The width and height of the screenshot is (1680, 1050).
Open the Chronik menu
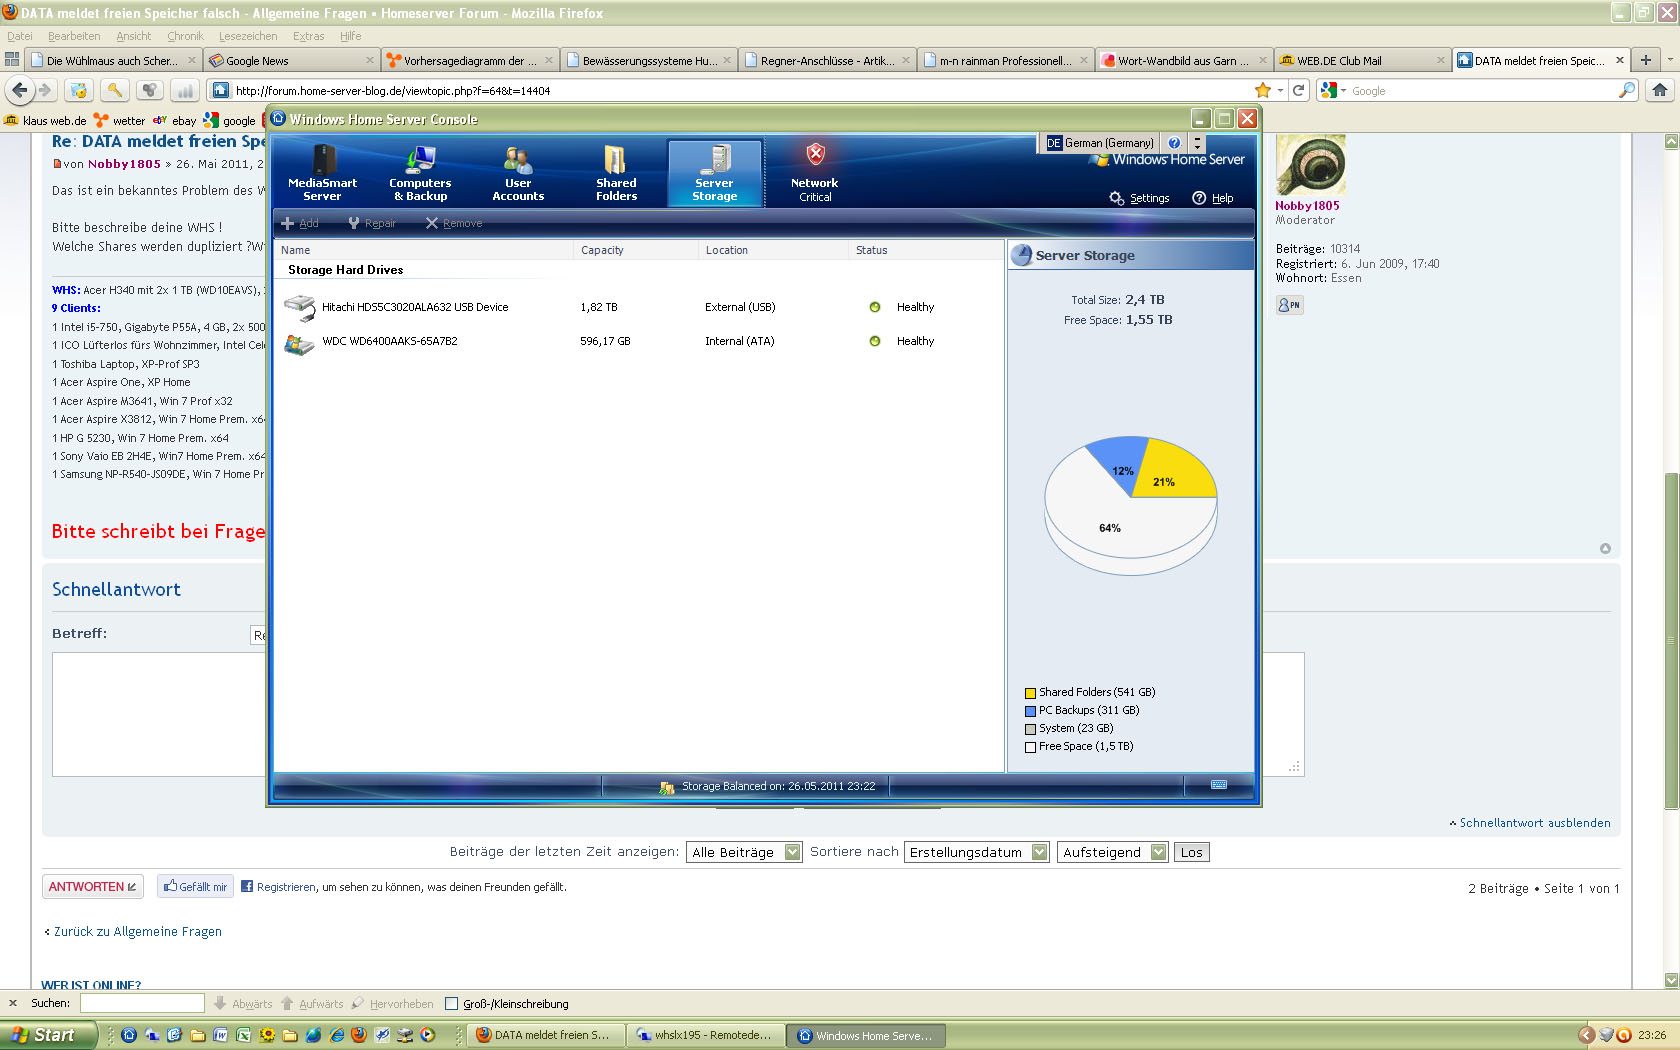coord(185,36)
